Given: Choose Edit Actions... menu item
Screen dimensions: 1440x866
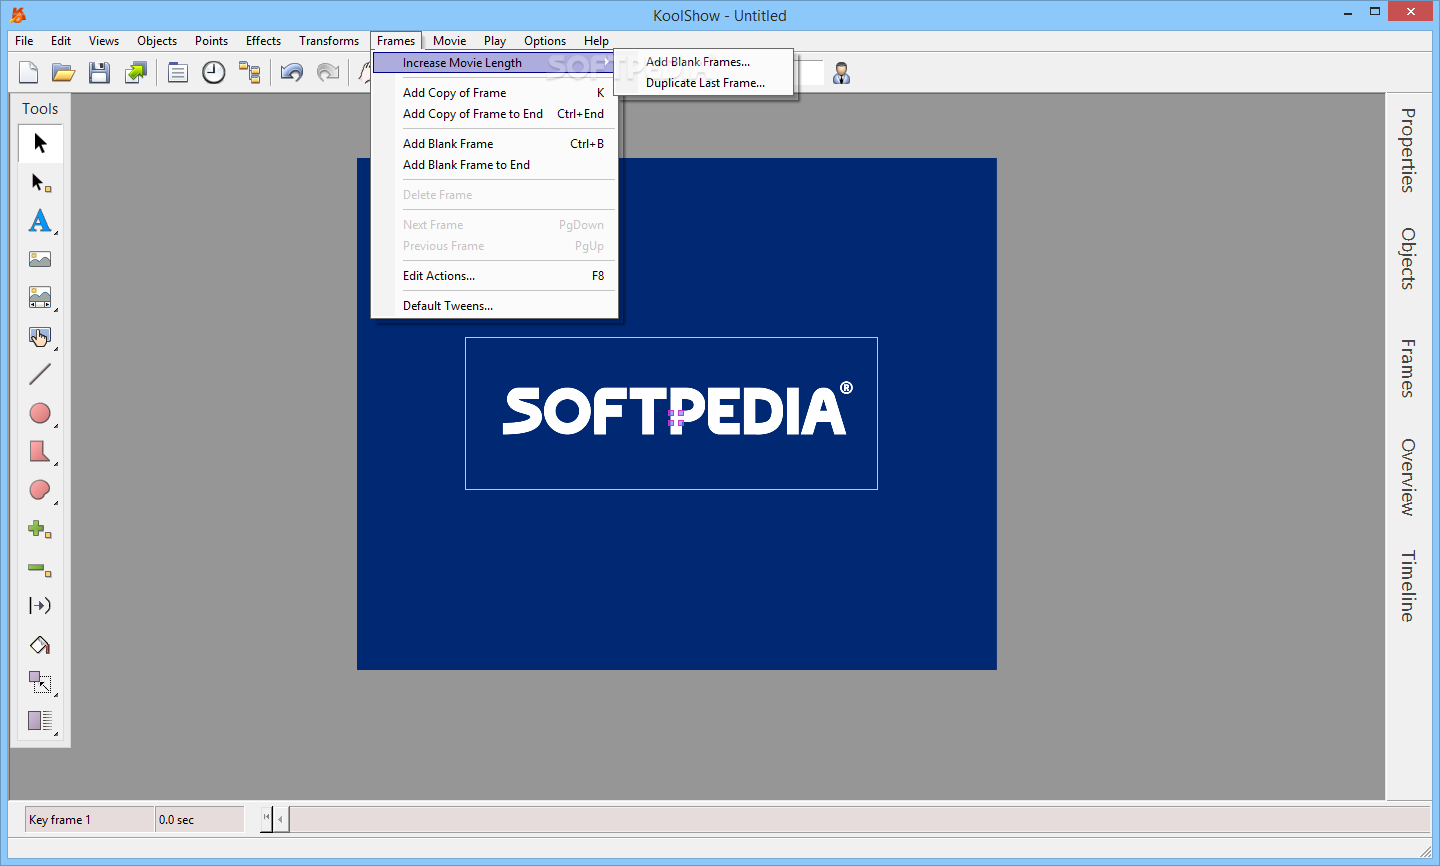Looking at the screenshot, I should 494,276.
